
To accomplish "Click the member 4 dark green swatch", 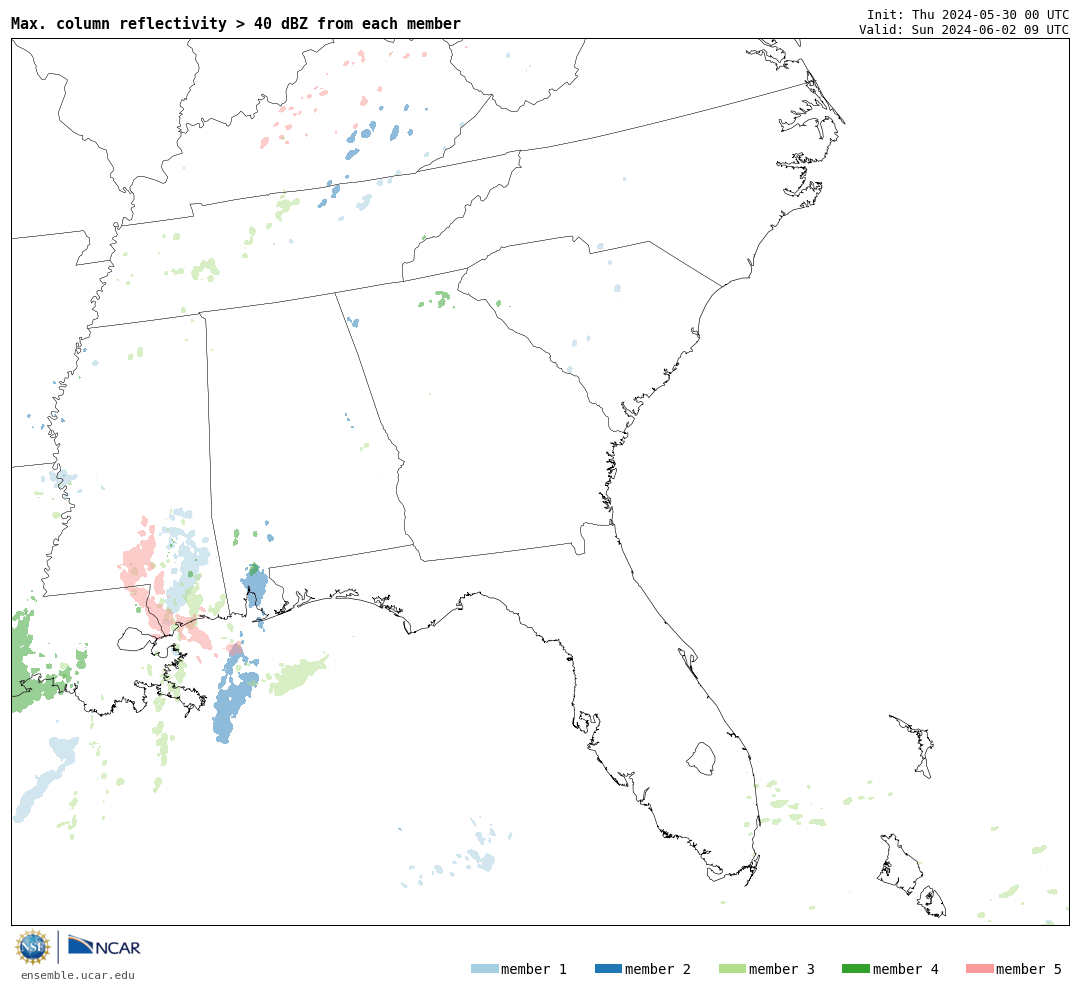I will 855,969.
